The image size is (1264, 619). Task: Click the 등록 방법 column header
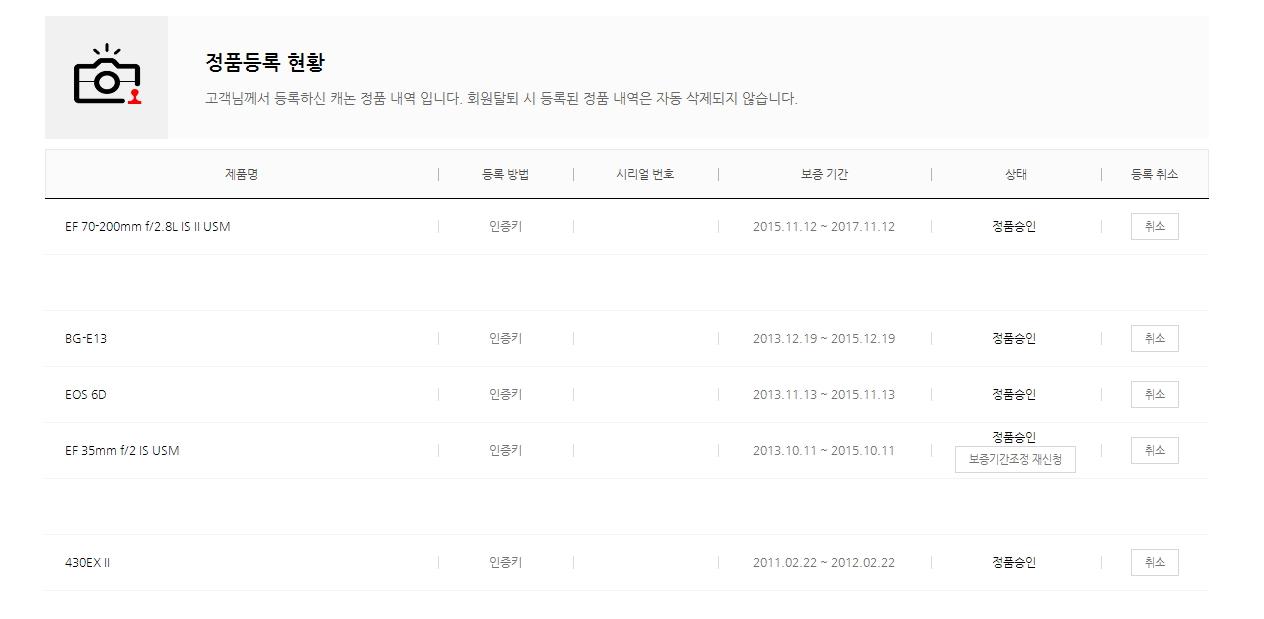pyautogui.click(x=505, y=174)
